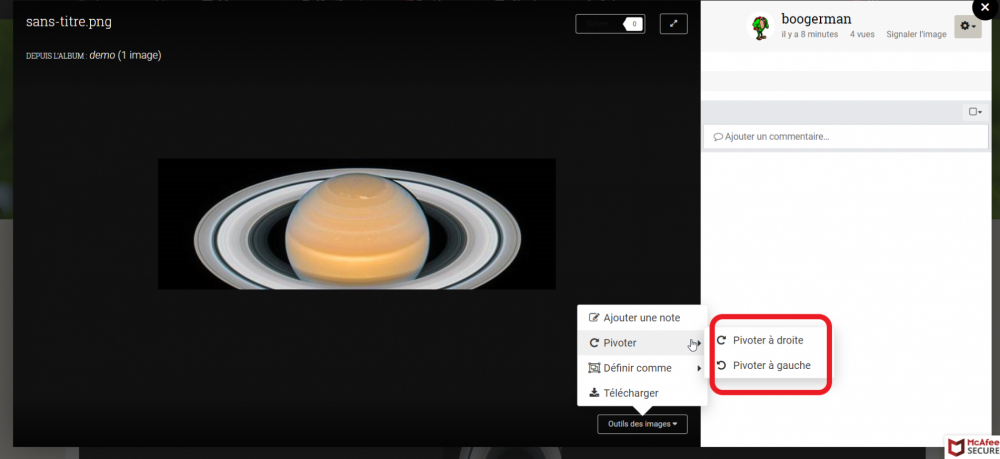Open the Pivoter submenu entry
The height and width of the screenshot is (459, 1000).
click(x=642, y=343)
